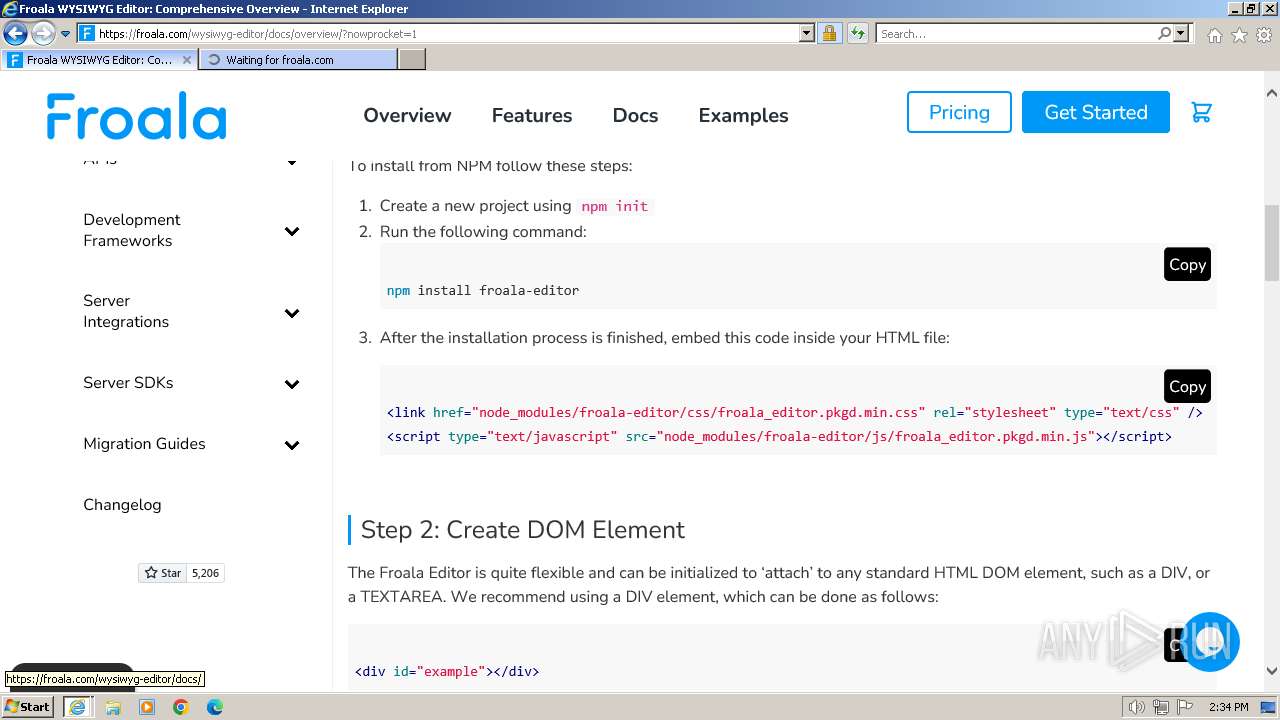
Task: Click 'npm install froala-editor' code line
Action: pos(483,291)
